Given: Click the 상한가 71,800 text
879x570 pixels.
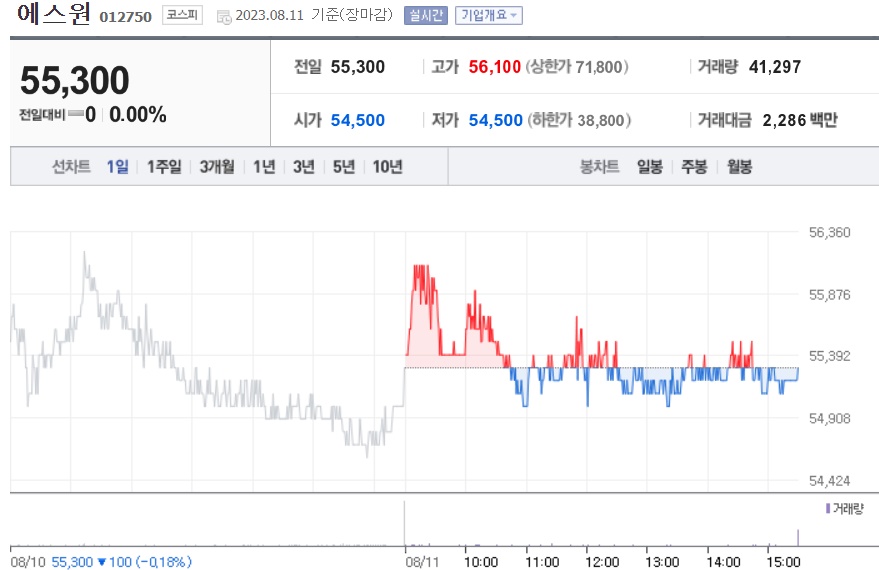Looking at the screenshot, I should tap(577, 67).
